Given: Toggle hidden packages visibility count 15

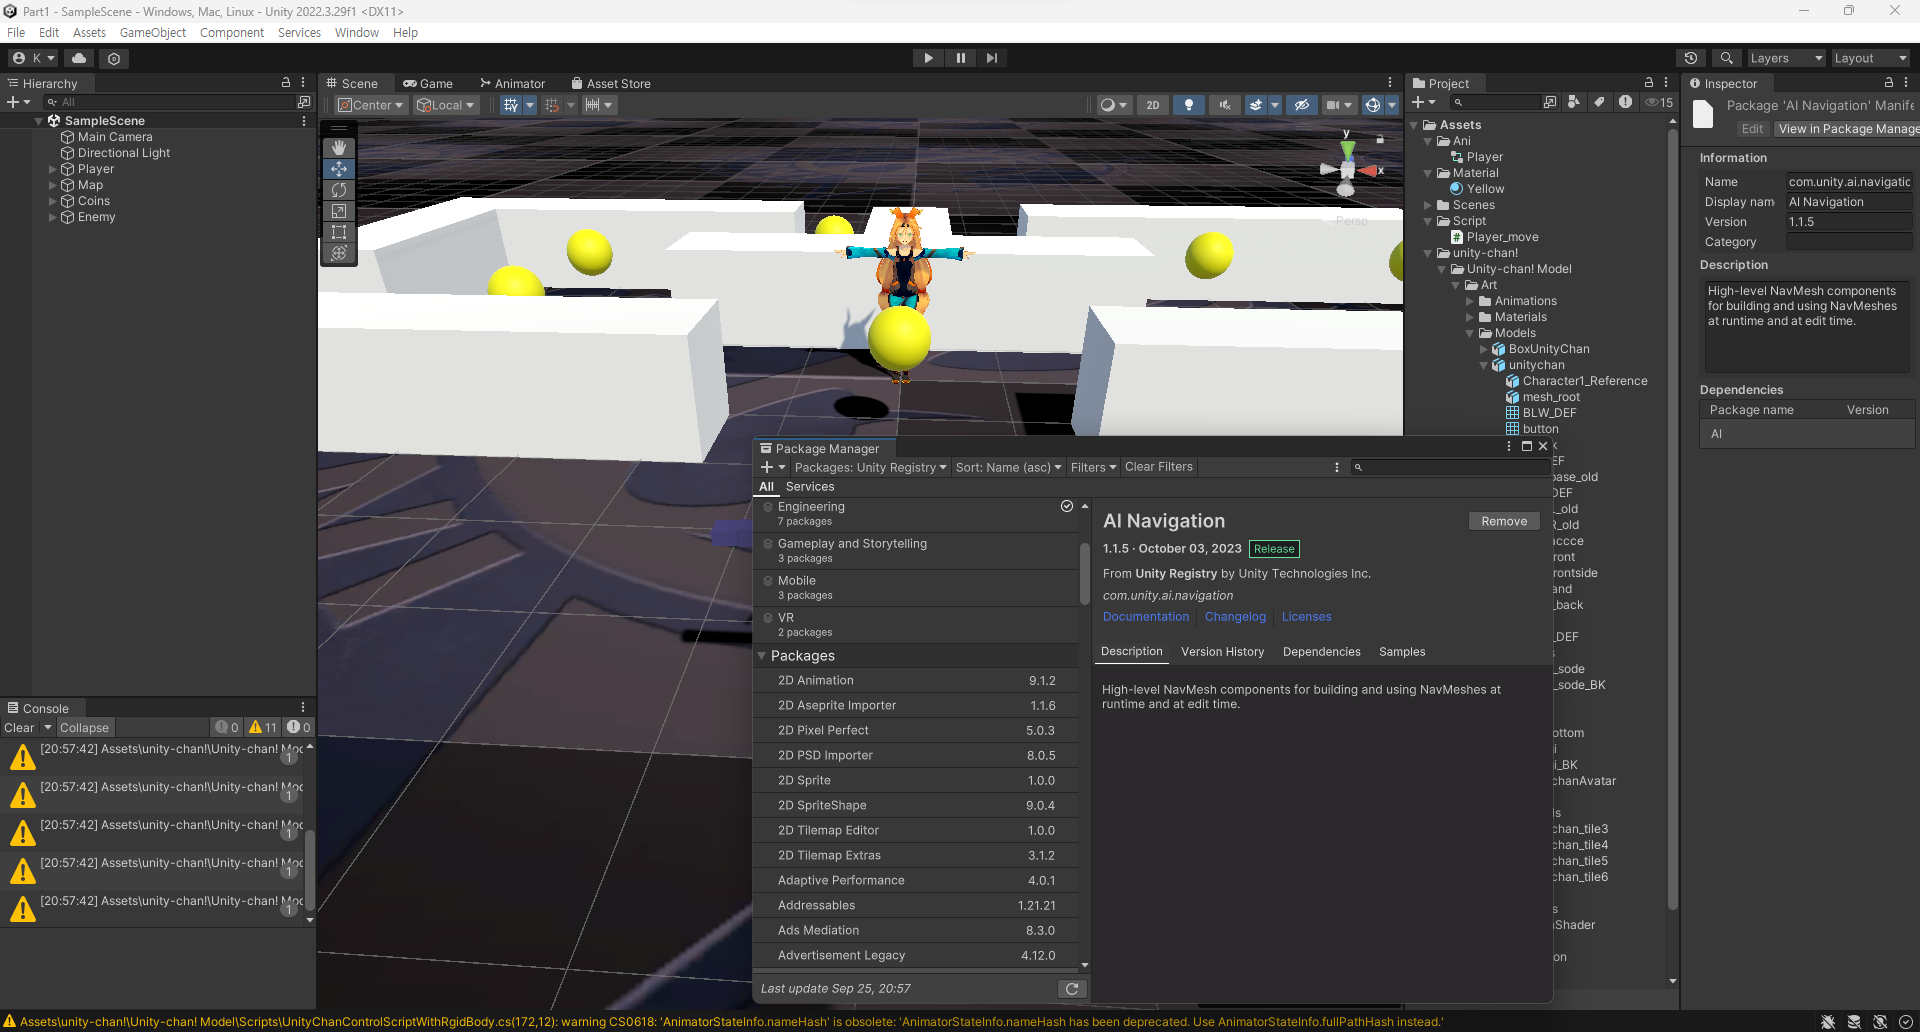Looking at the screenshot, I should [1659, 102].
